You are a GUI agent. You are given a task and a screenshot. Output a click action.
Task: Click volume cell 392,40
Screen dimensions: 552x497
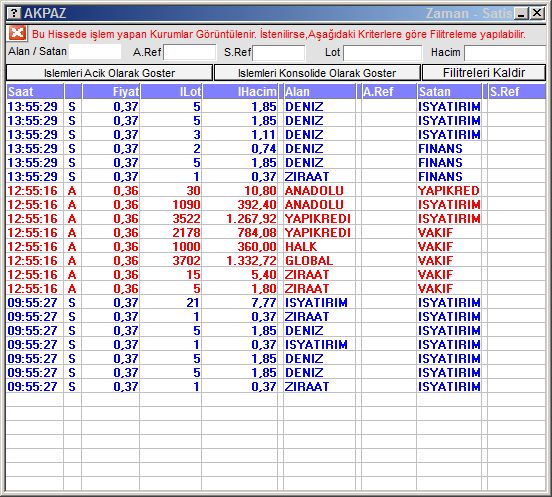257,205
